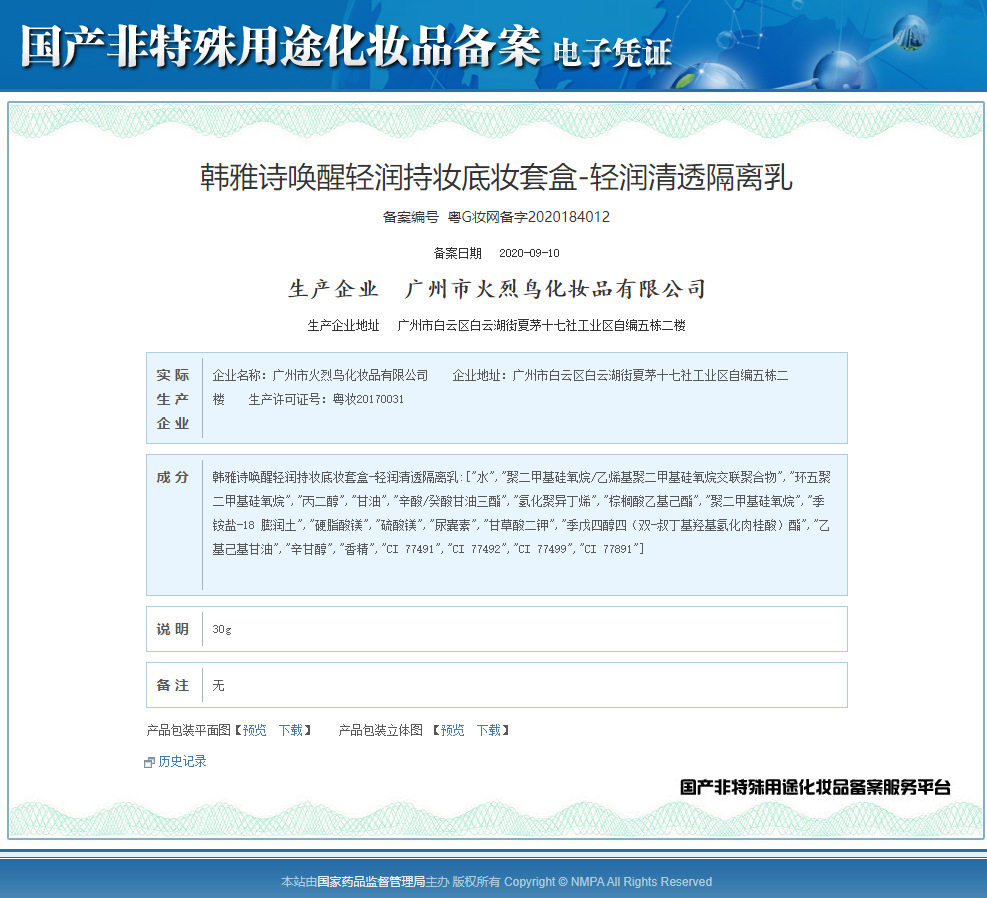The height and width of the screenshot is (898, 987).
Task: Click the 无 remark value
Action: coord(218,685)
